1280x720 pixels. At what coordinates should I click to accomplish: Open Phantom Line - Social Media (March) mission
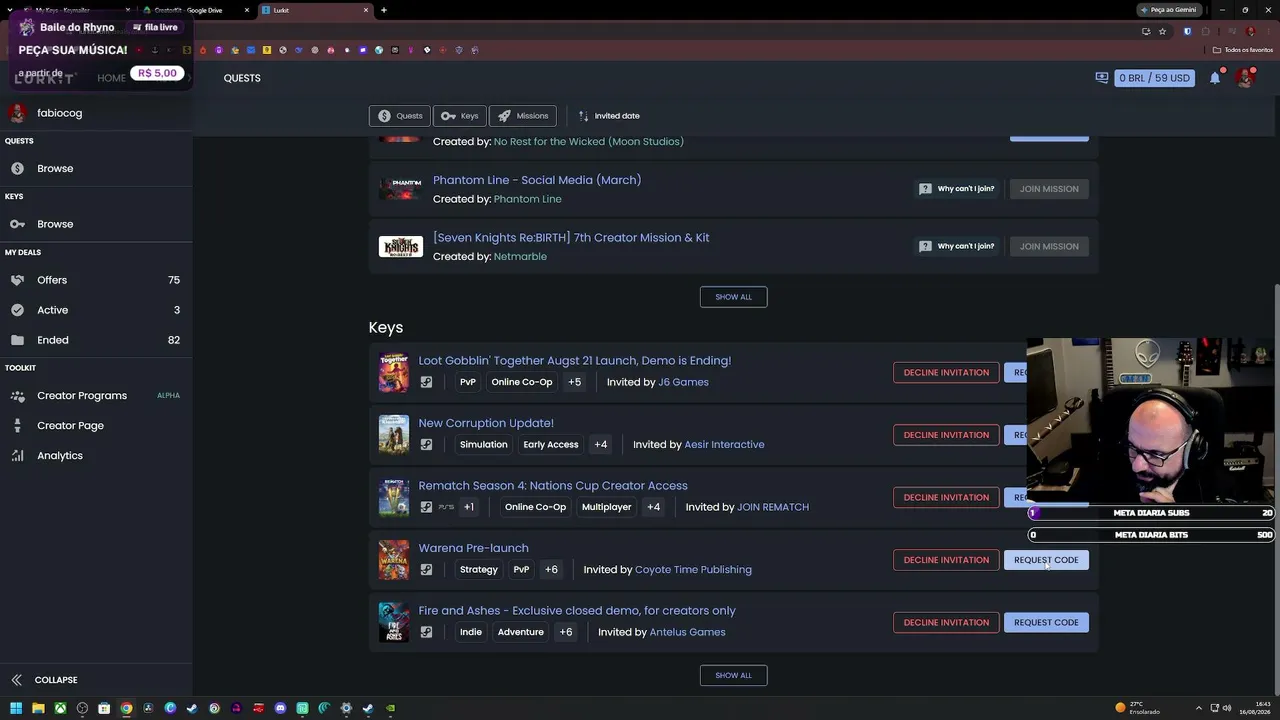[x=537, y=180]
